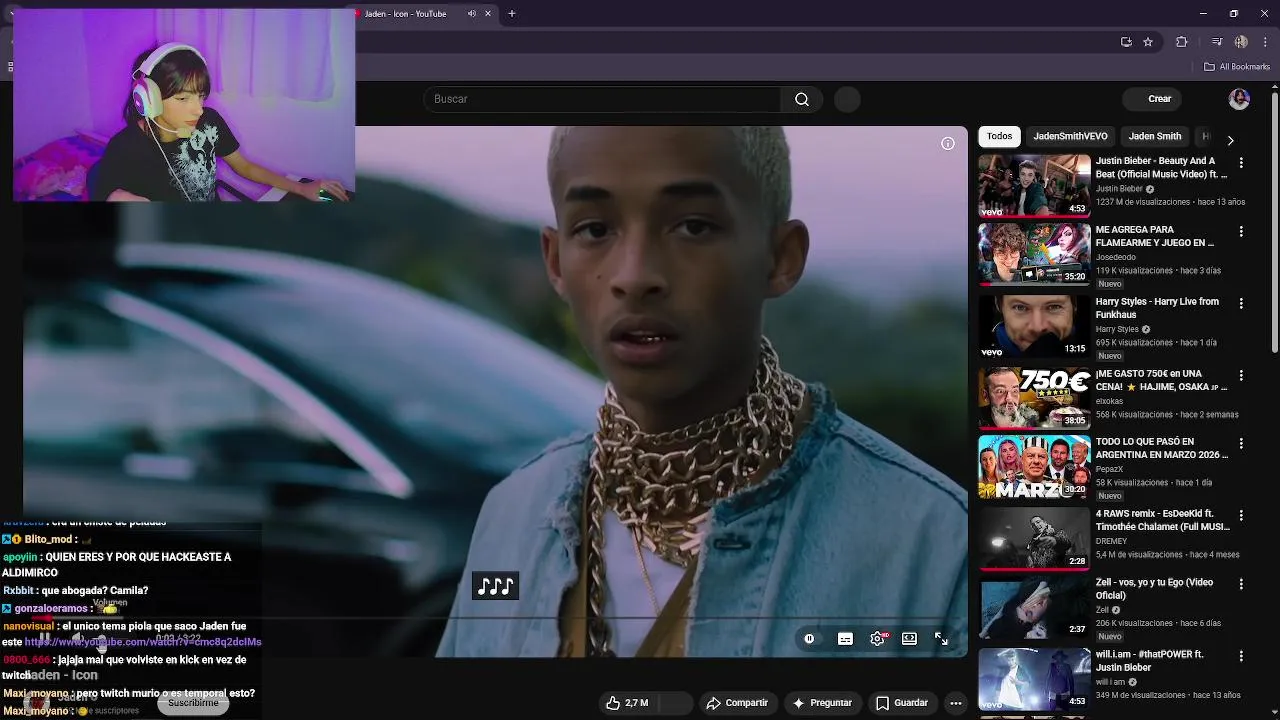Click YouTube link in nanovisual's chat message
This screenshot has height=720, width=1280.
tap(143, 642)
